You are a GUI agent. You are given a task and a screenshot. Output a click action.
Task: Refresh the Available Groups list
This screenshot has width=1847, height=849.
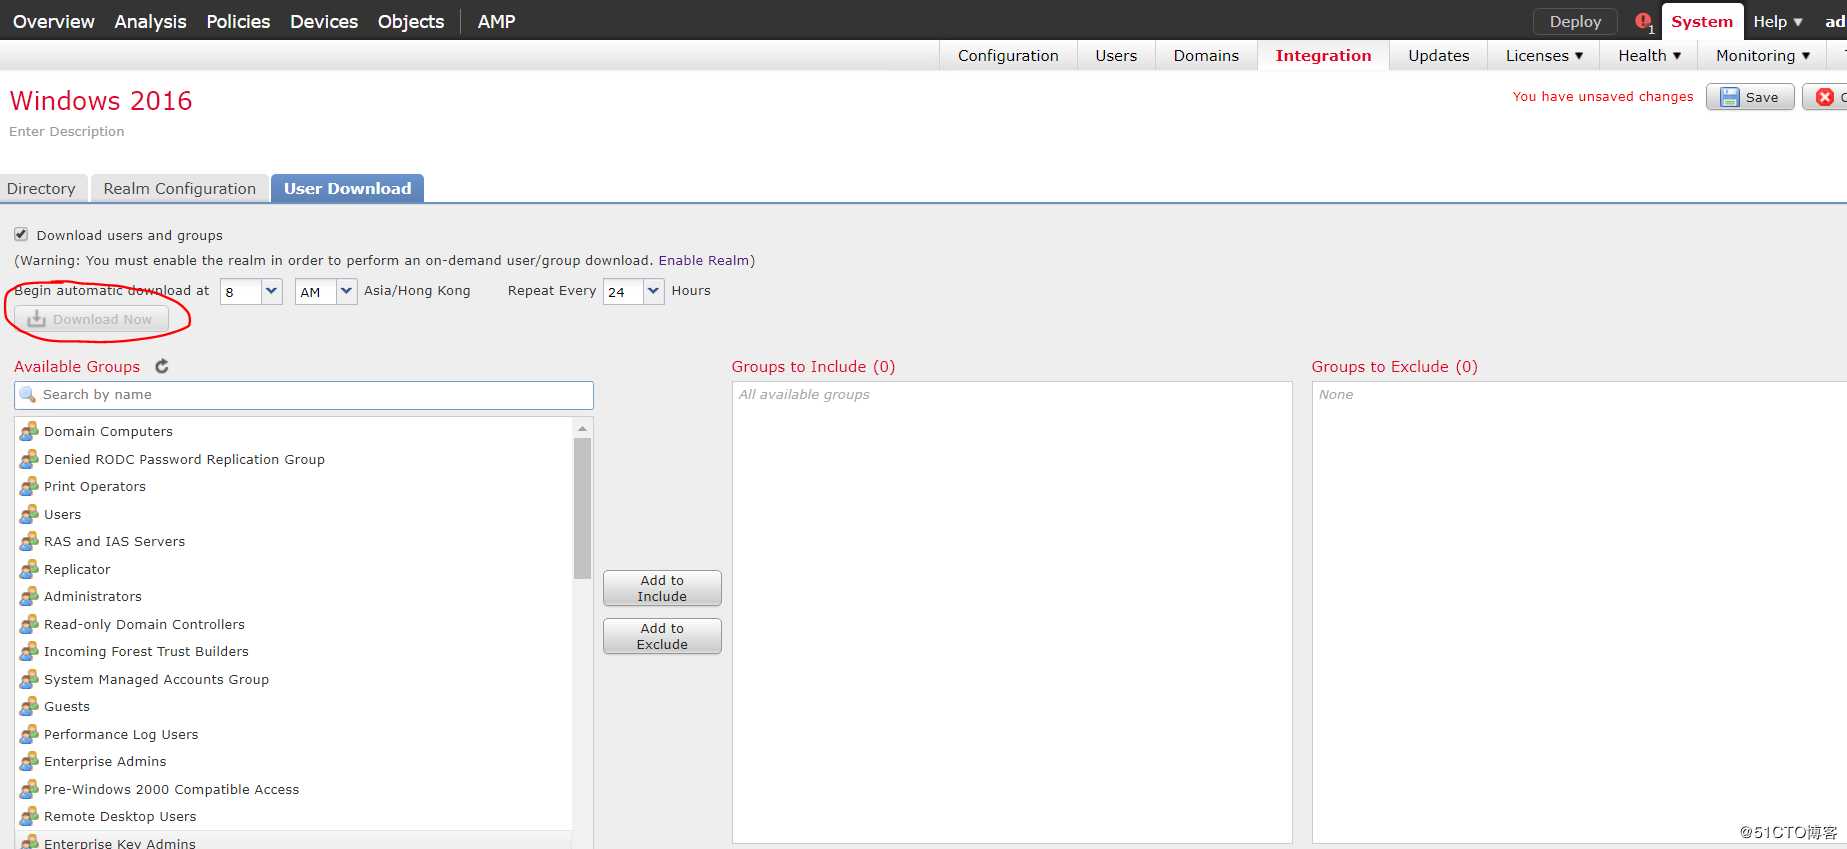click(162, 366)
